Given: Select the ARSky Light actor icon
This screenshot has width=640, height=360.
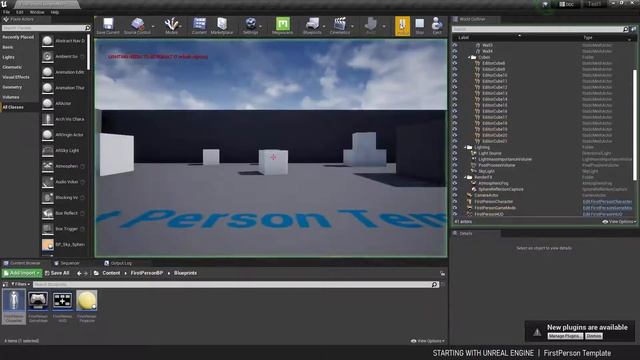Looking at the screenshot, I should tap(47, 150).
